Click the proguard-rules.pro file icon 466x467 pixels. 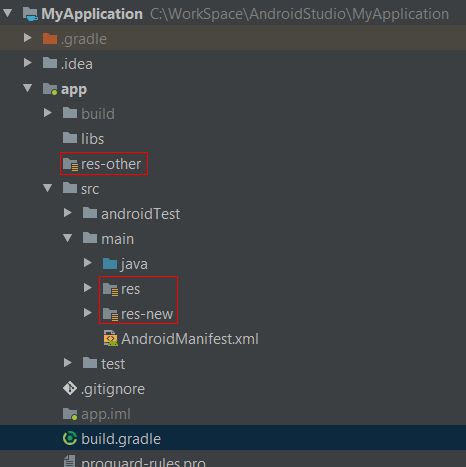coord(70,461)
